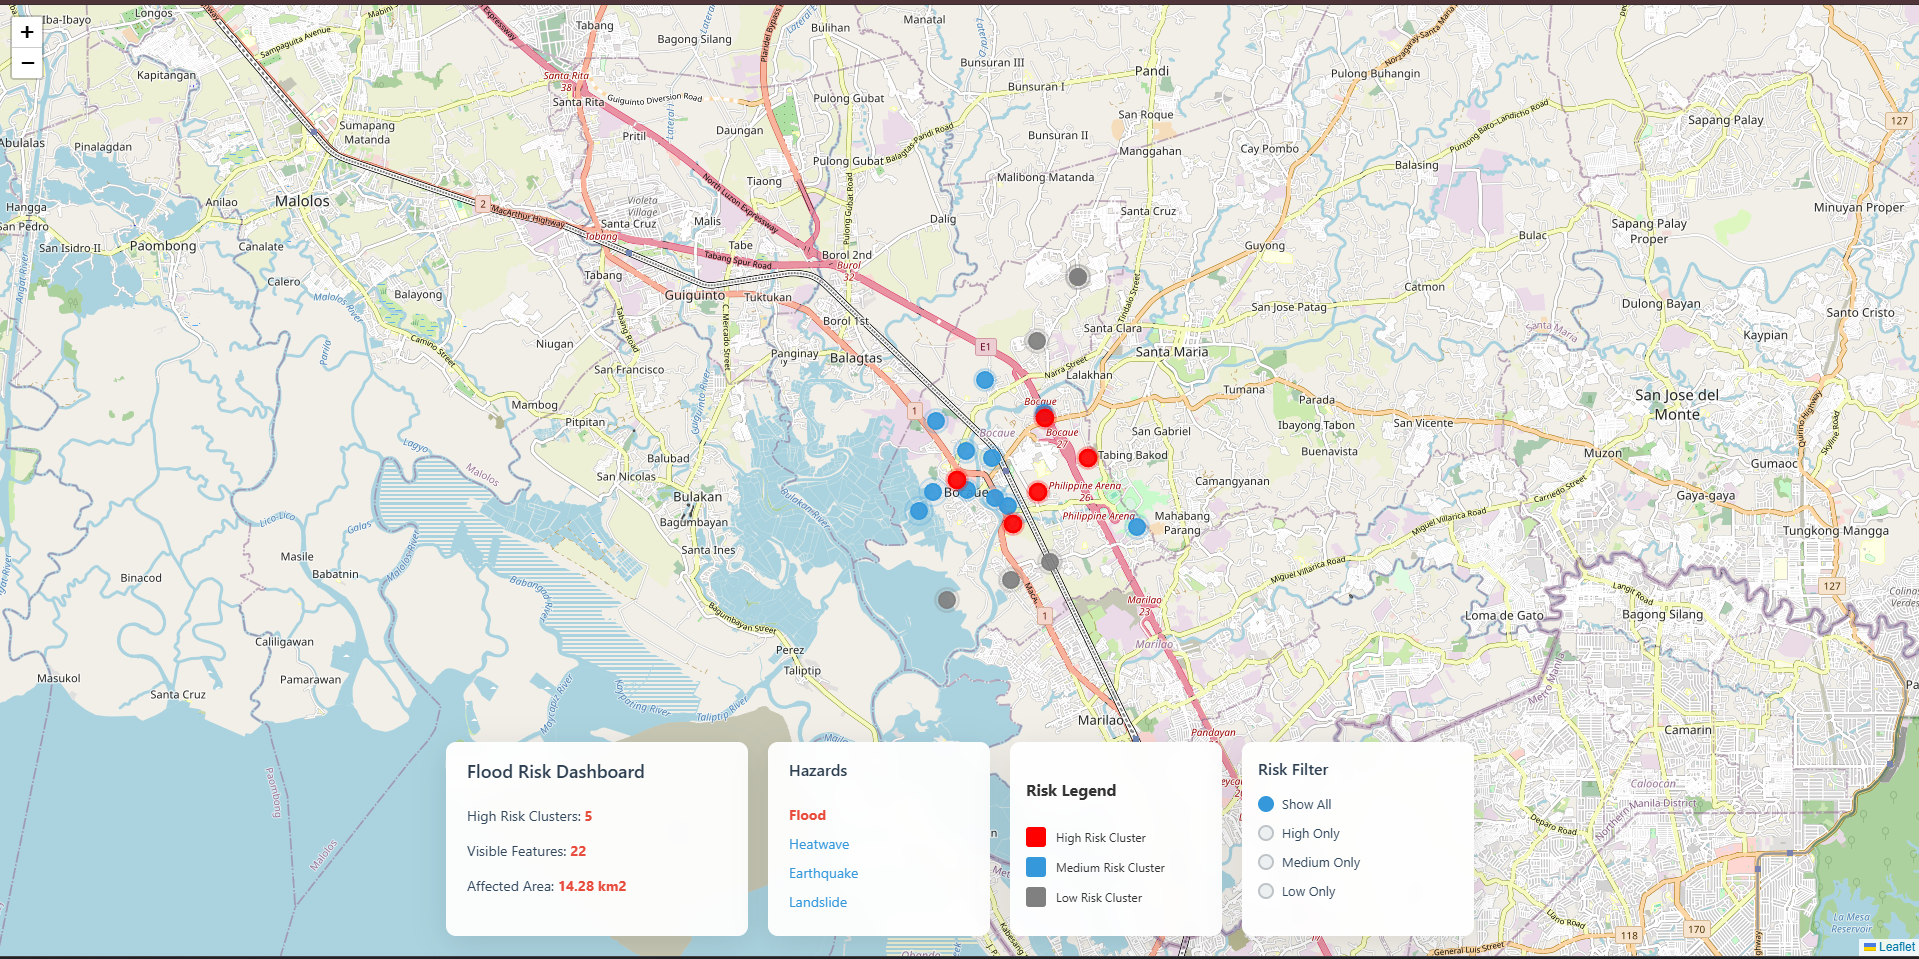Choose the Medium Only risk filter
Viewport: 1919px width, 959px height.
(x=1266, y=862)
